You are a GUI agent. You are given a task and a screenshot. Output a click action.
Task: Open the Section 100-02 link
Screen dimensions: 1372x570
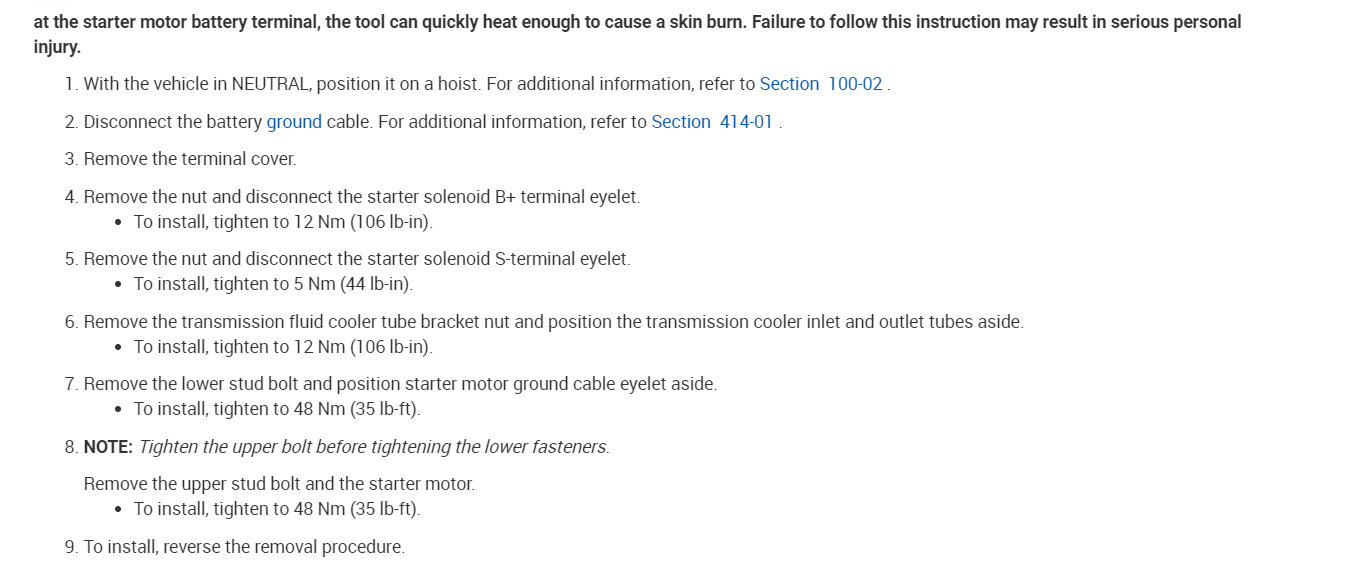pyautogui.click(x=820, y=84)
